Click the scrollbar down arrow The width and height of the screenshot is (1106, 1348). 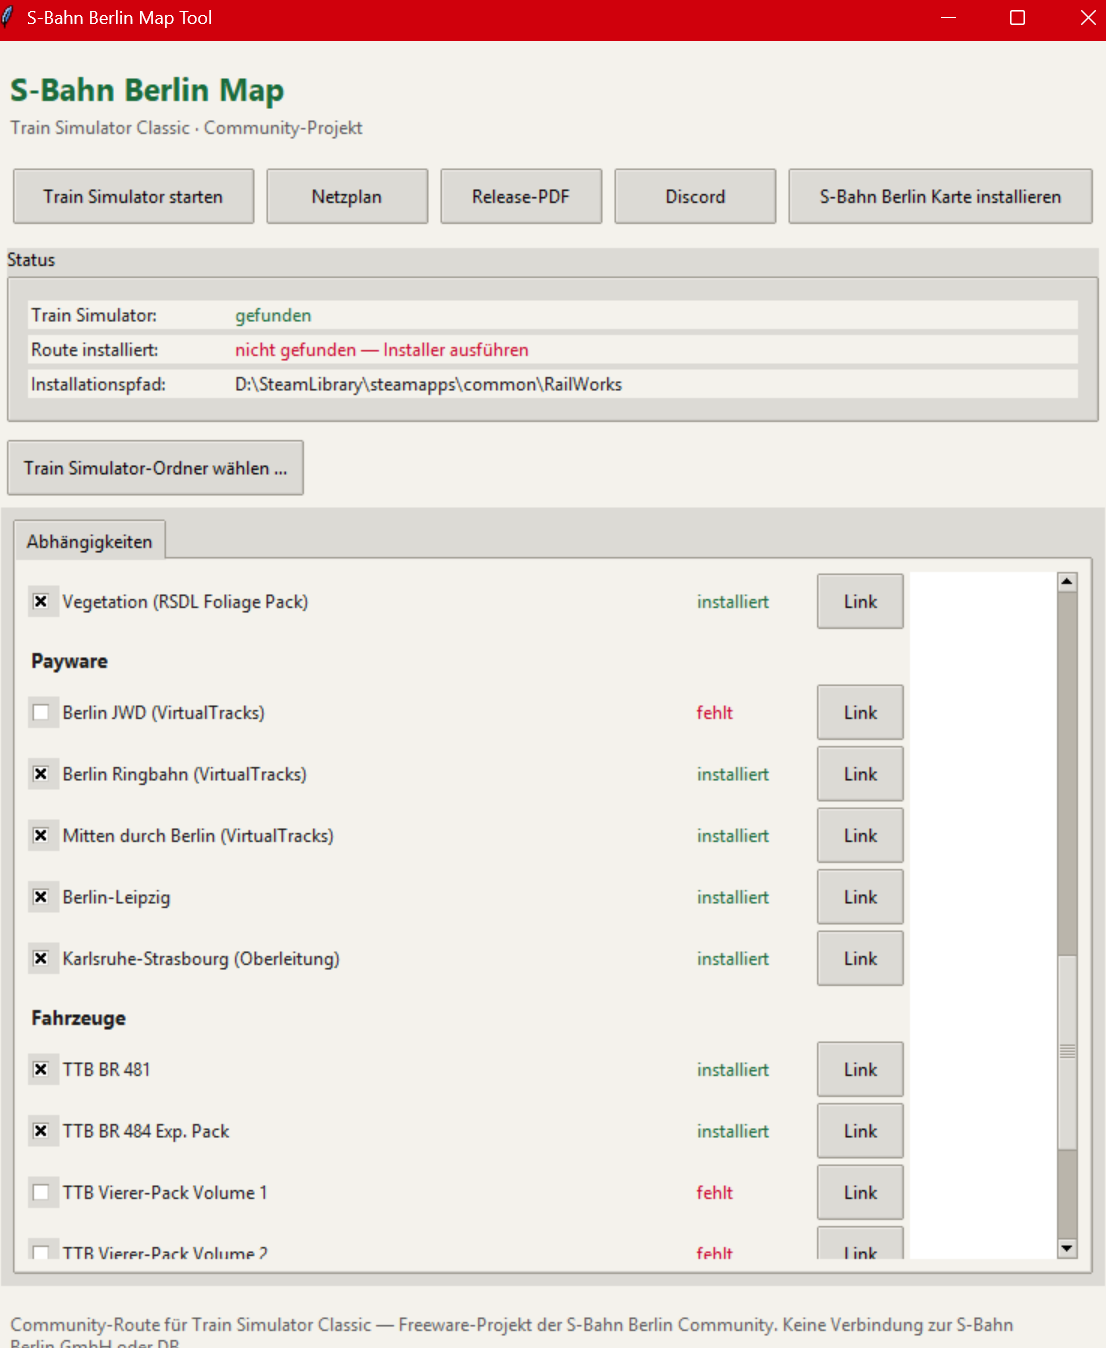[x=1067, y=1248]
